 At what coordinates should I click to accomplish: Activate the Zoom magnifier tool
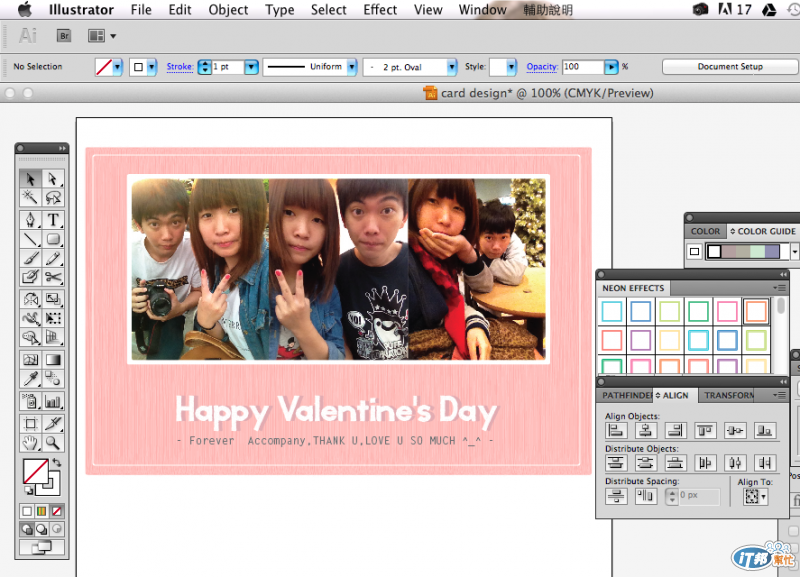tap(53, 443)
